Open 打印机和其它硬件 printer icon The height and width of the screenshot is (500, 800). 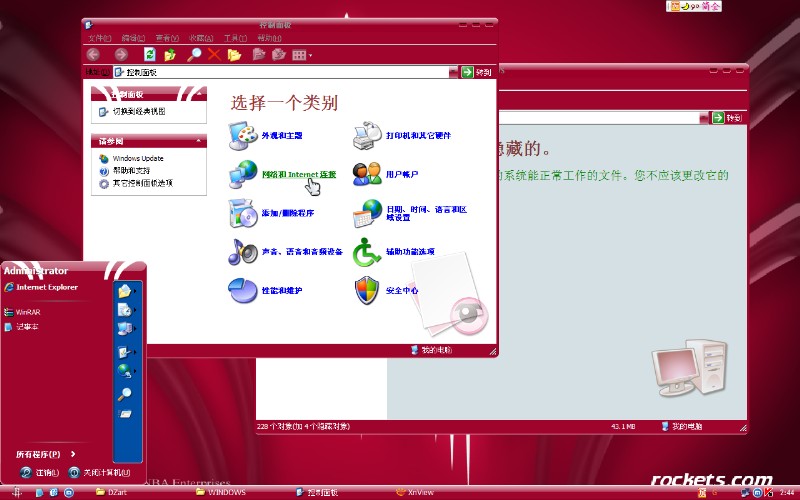pyautogui.click(x=367, y=135)
